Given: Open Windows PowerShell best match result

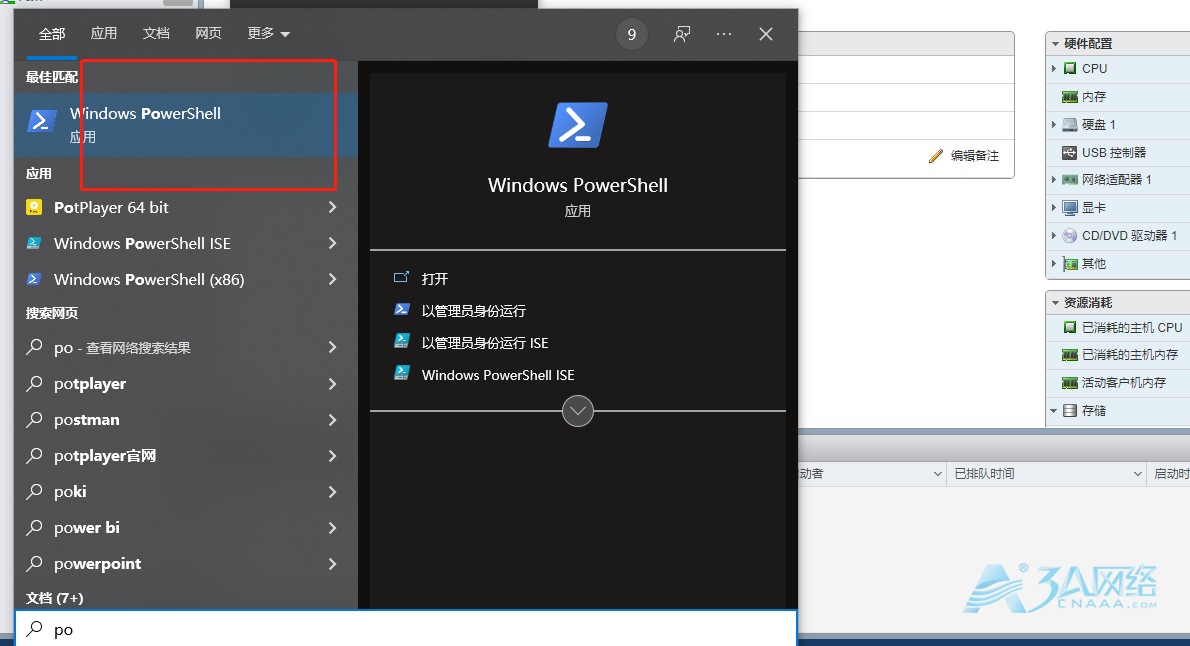Looking at the screenshot, I should (186, 125).
